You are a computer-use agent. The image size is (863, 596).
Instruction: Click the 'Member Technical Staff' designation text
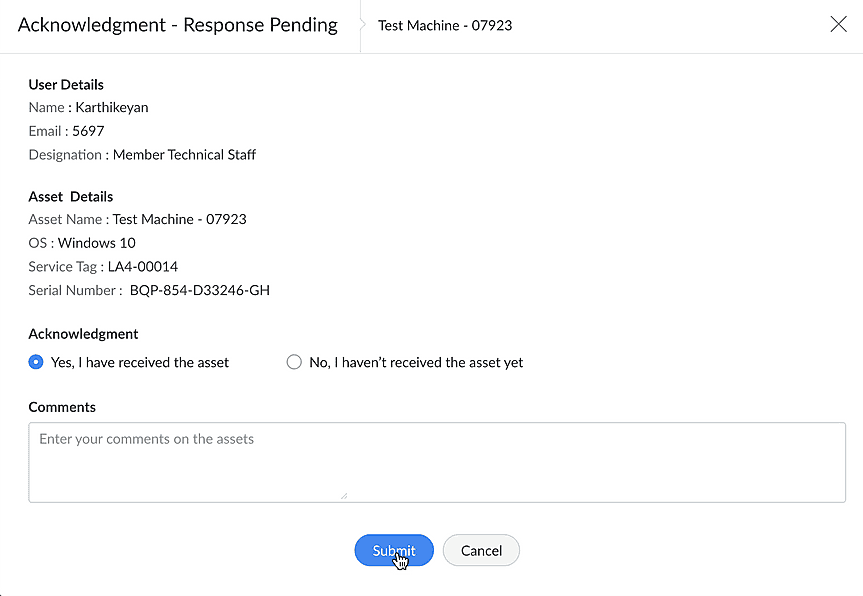184,155
